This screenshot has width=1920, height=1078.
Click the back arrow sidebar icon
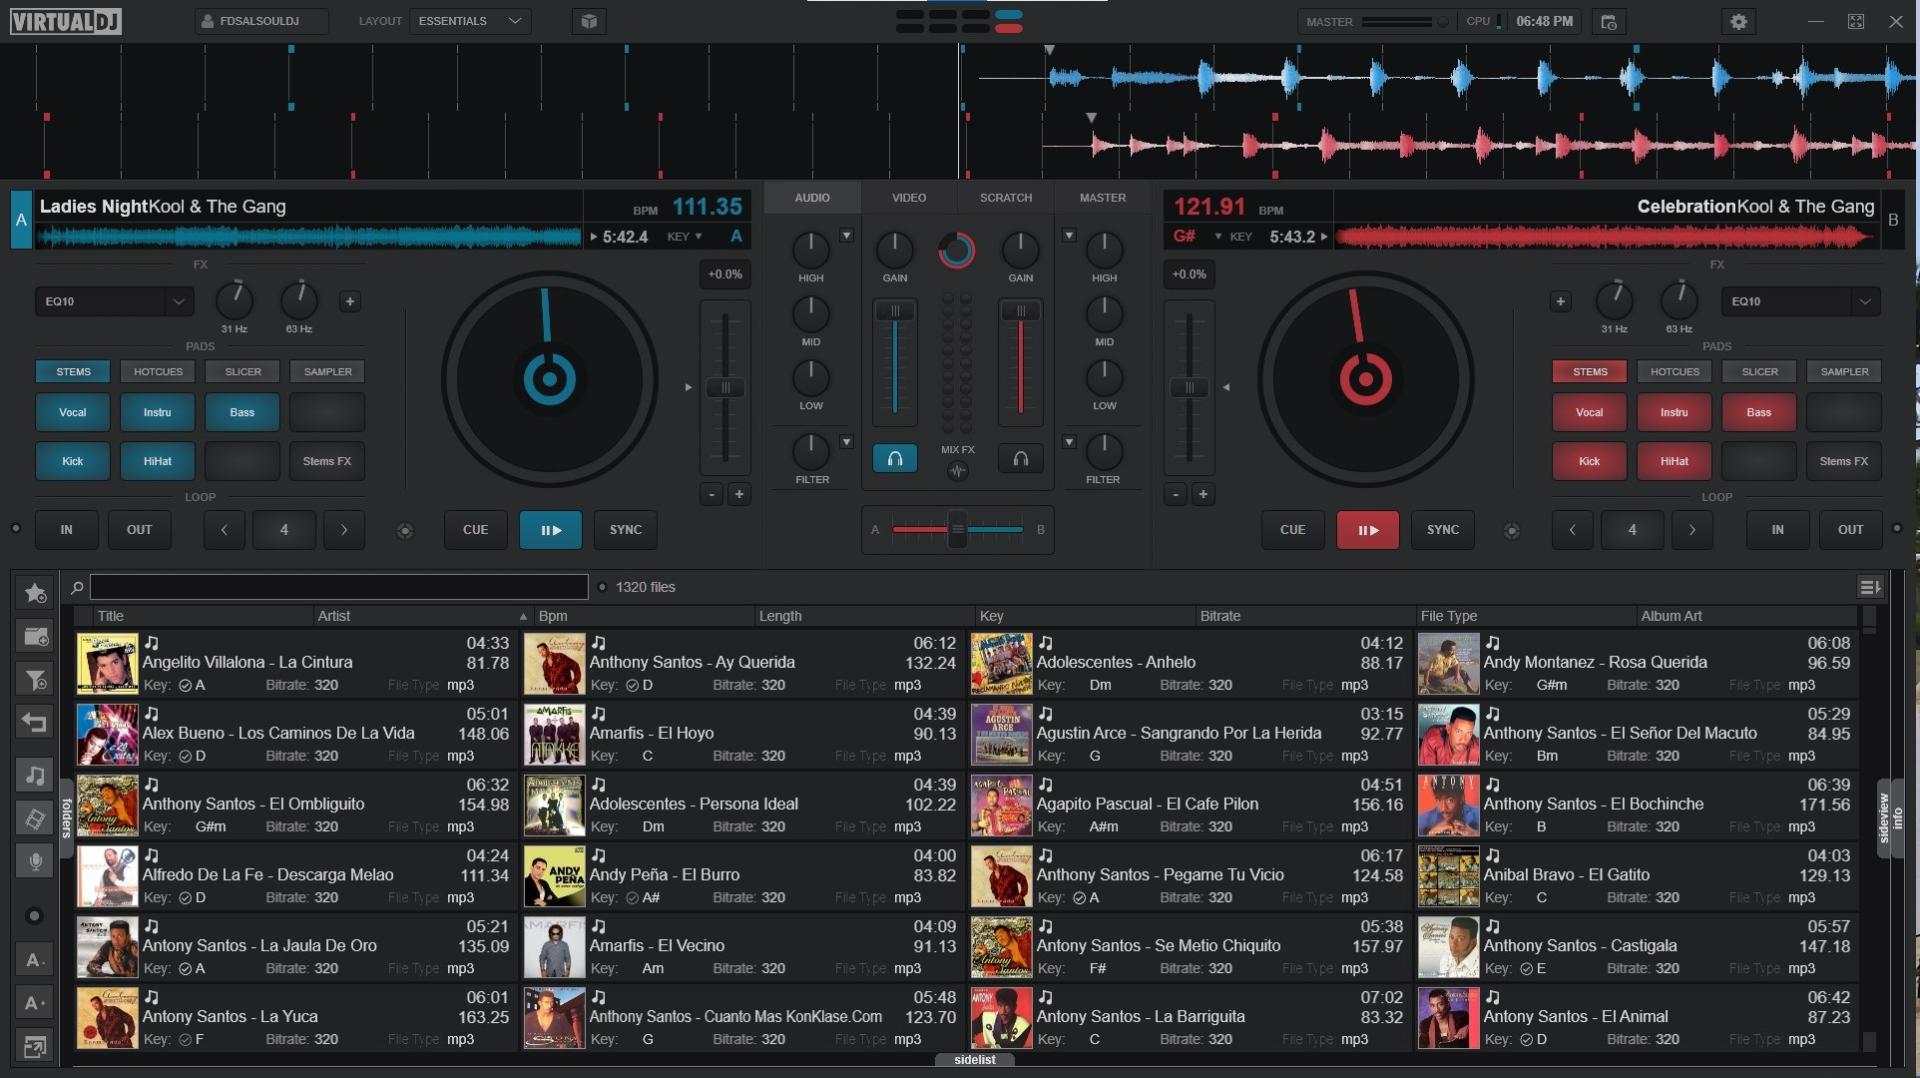(35, 722)
